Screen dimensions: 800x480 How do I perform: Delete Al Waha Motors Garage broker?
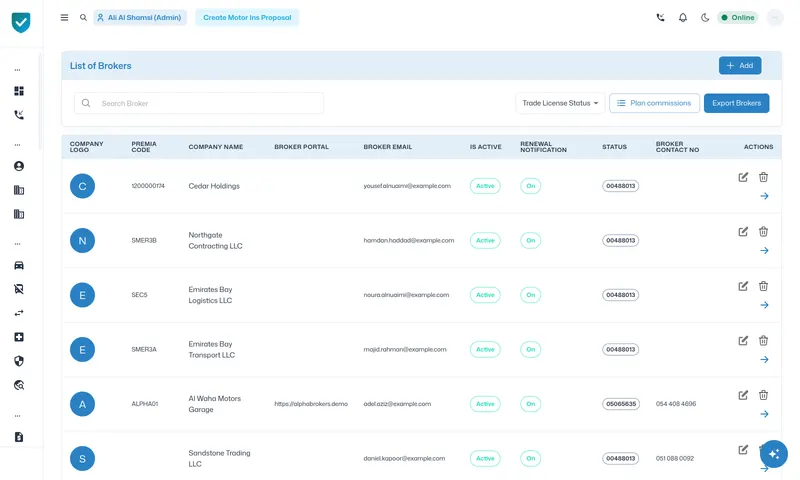click(763, 395)
